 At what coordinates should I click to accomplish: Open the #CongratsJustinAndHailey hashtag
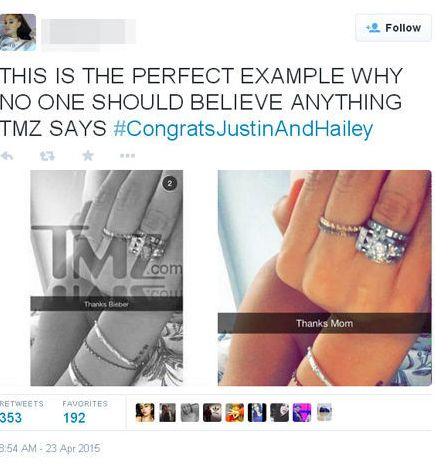(243, 129)
